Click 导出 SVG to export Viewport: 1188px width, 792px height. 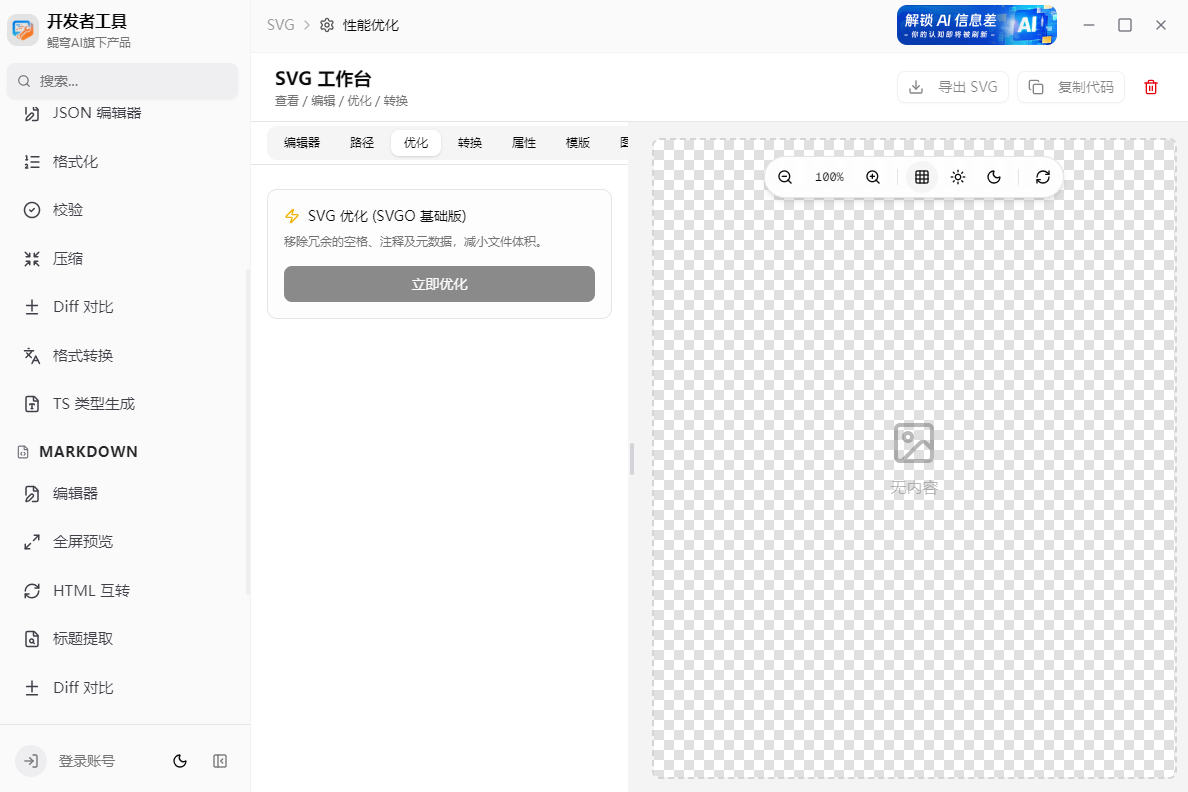[952, 87]
